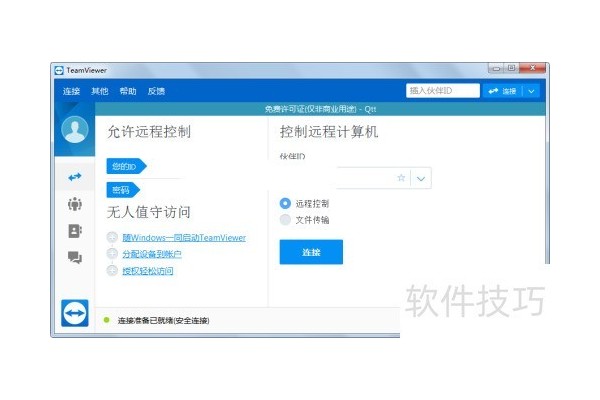Click the 允许远程控制 heading
Viewport: 600px width, 400px height.
click(x=149, y=131)
